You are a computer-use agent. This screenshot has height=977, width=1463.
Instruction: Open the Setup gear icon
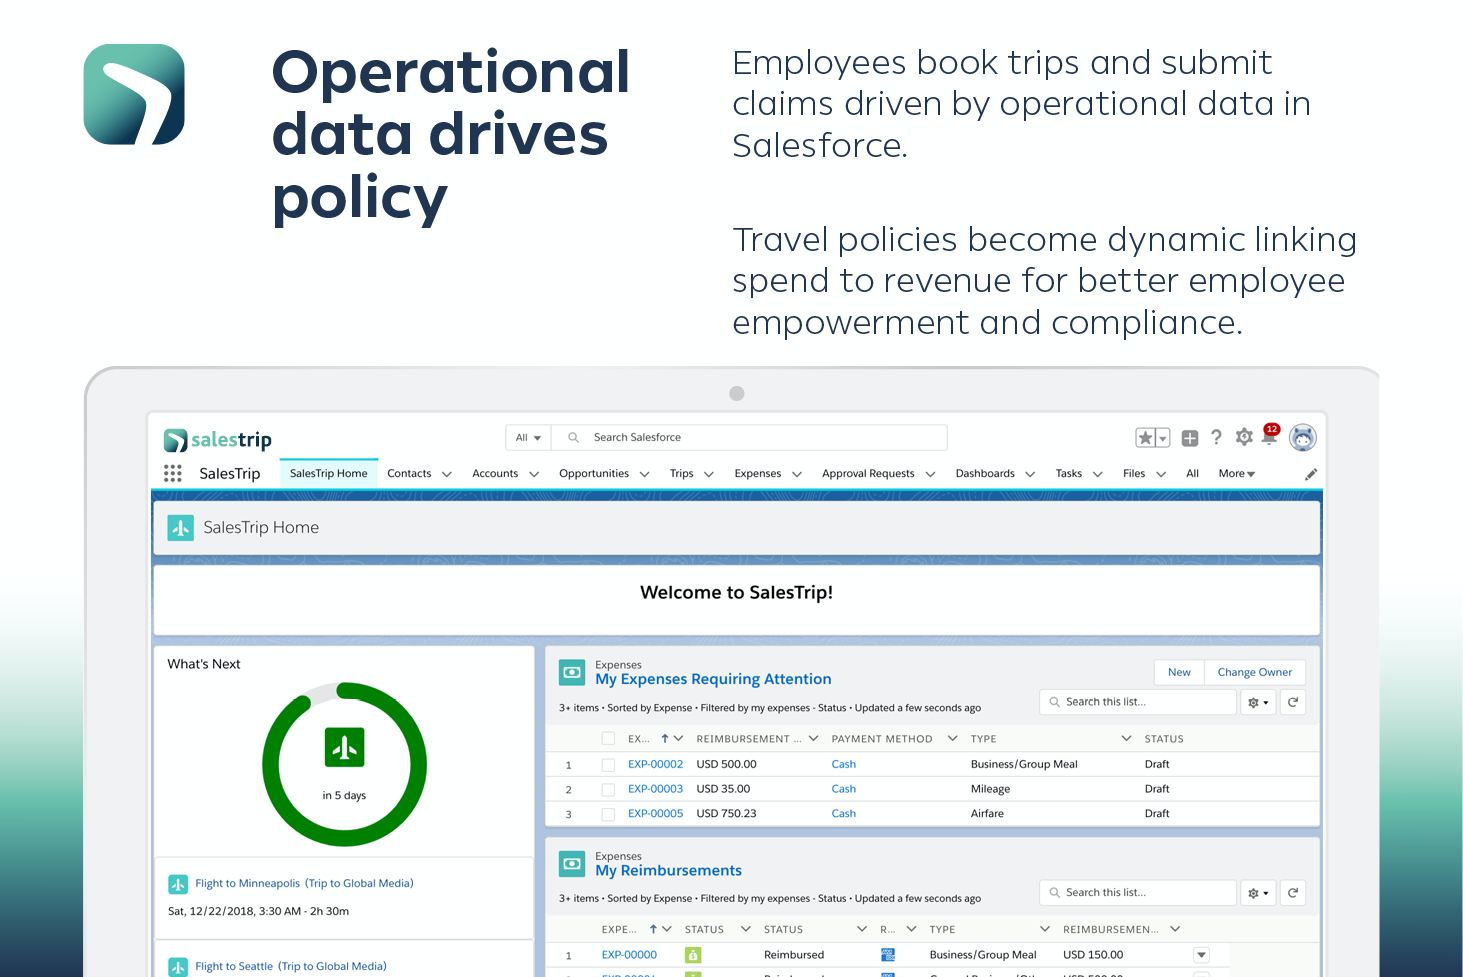point(1244,437)
